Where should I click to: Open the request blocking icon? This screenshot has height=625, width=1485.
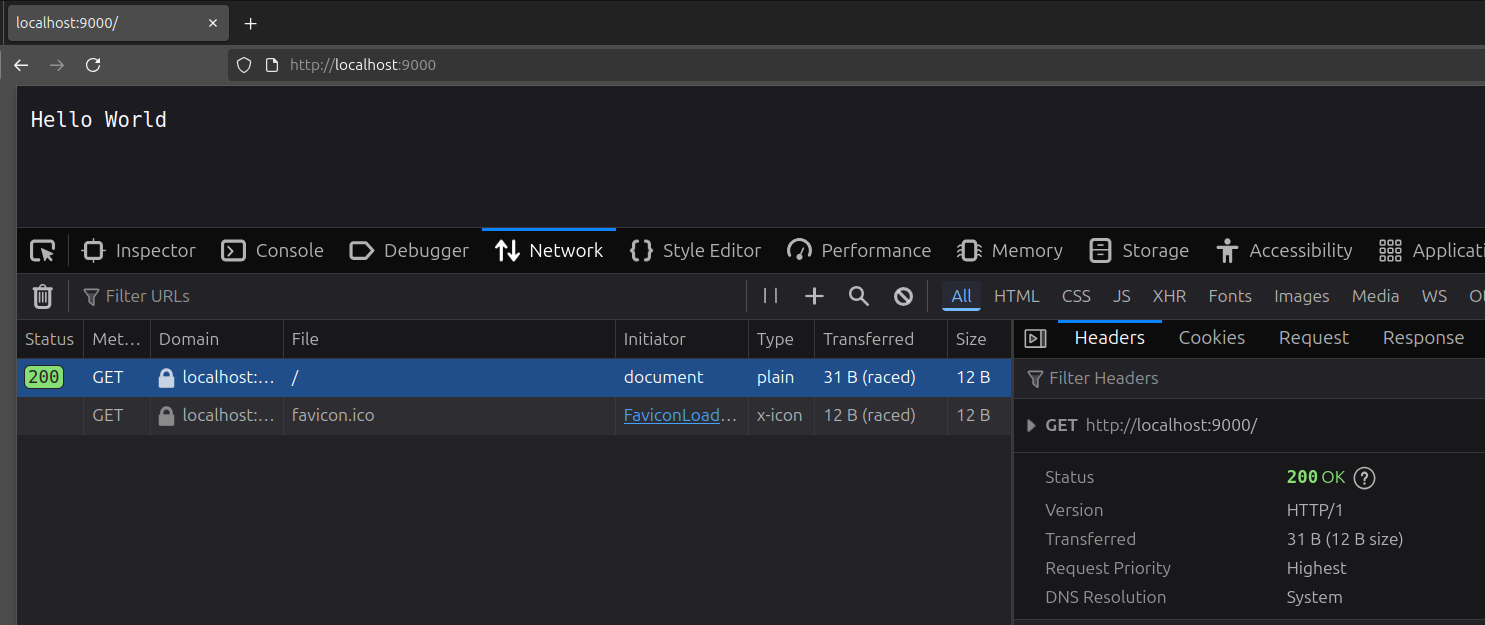[x=903, y=296]
